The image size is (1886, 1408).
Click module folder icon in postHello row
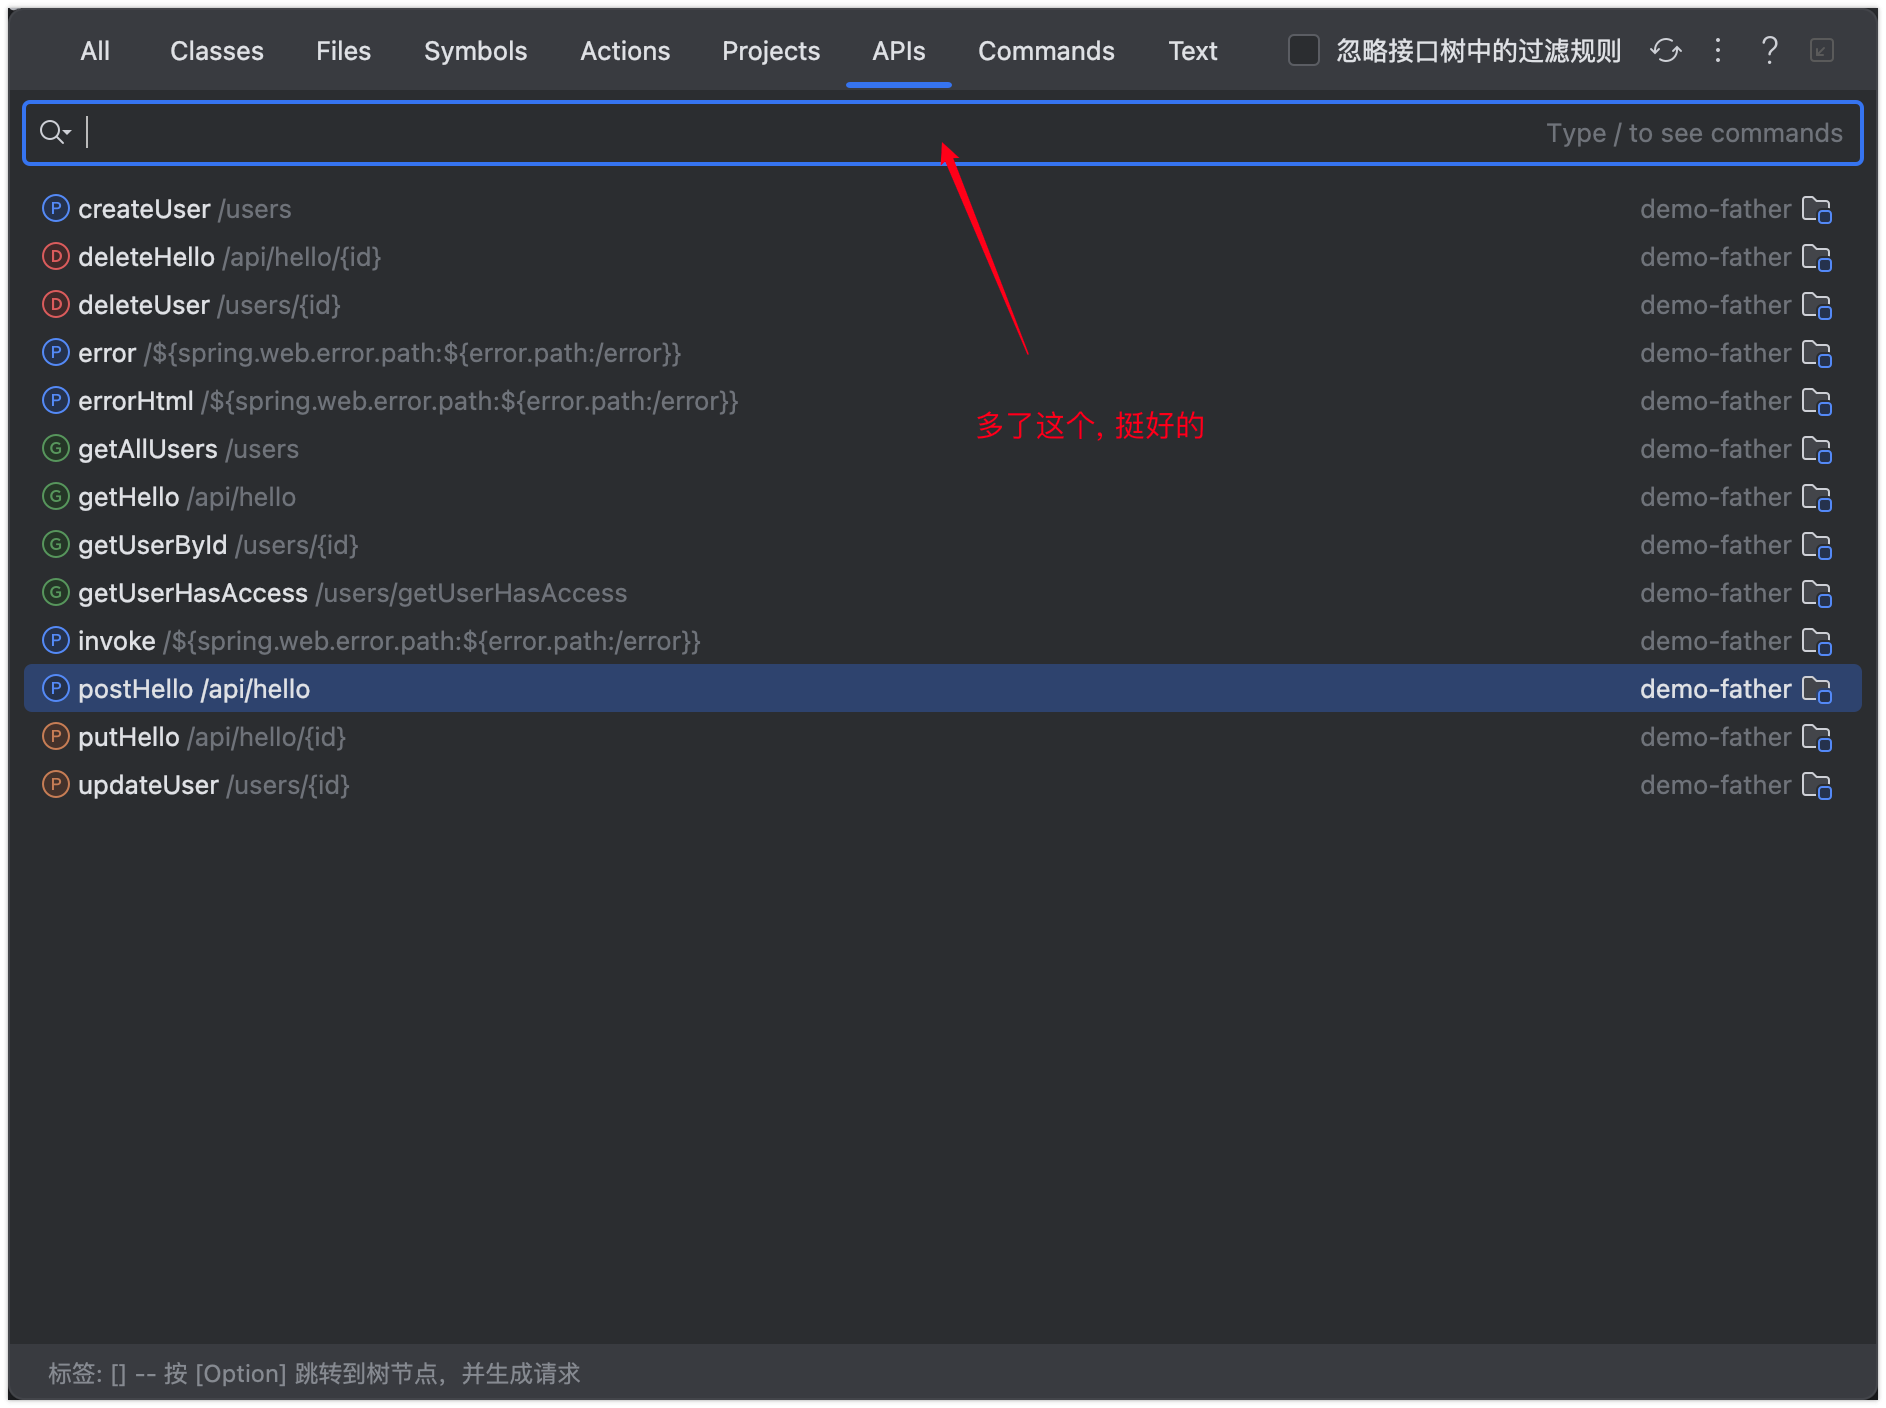click(1817, 690)
